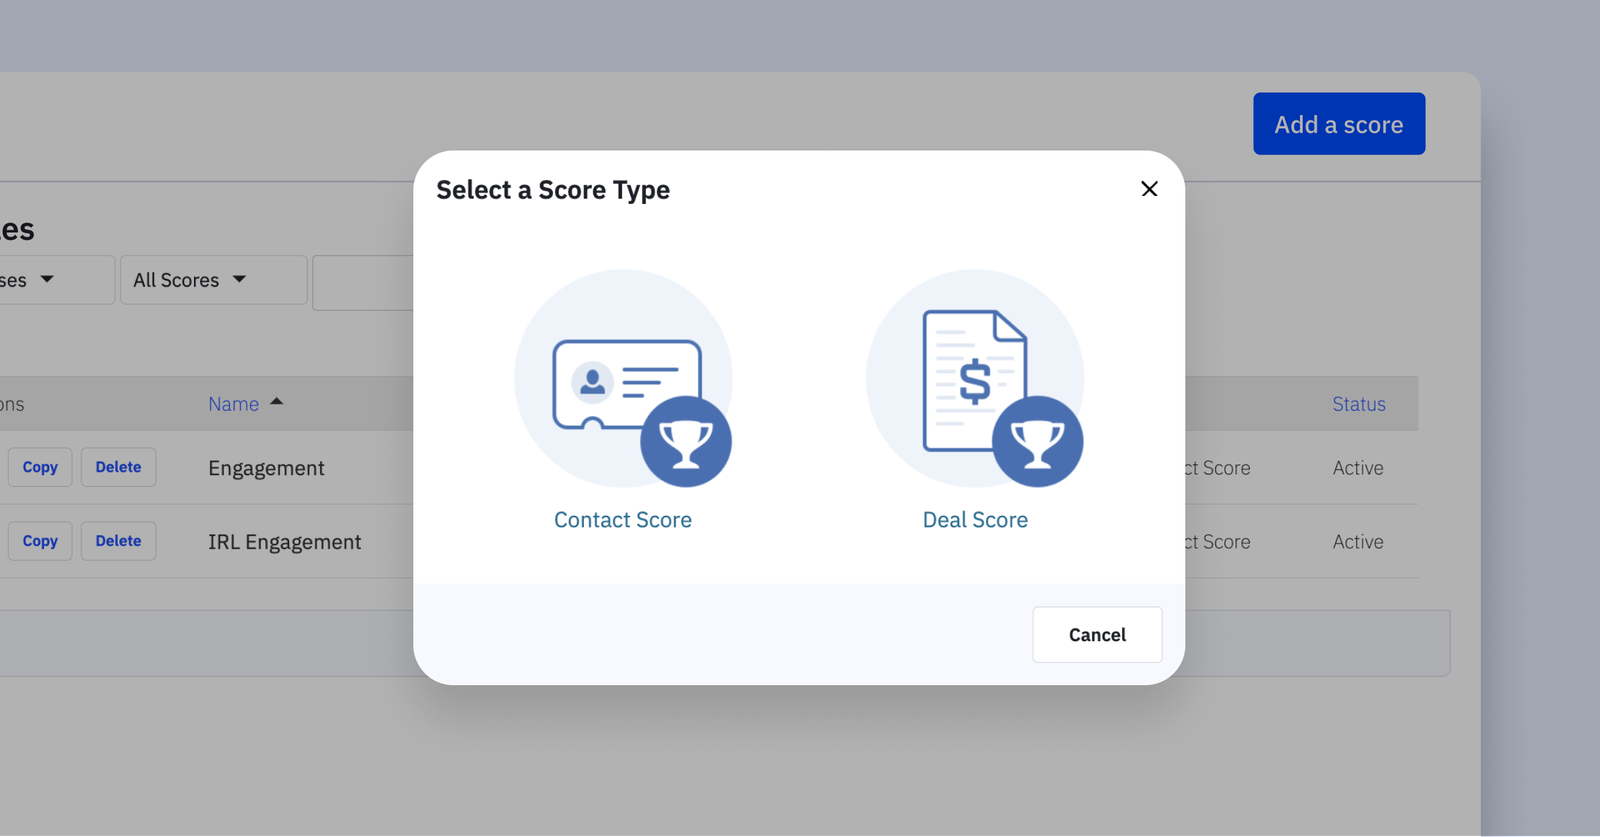Click the sort arrow beside Name

[x=277, y=402]
